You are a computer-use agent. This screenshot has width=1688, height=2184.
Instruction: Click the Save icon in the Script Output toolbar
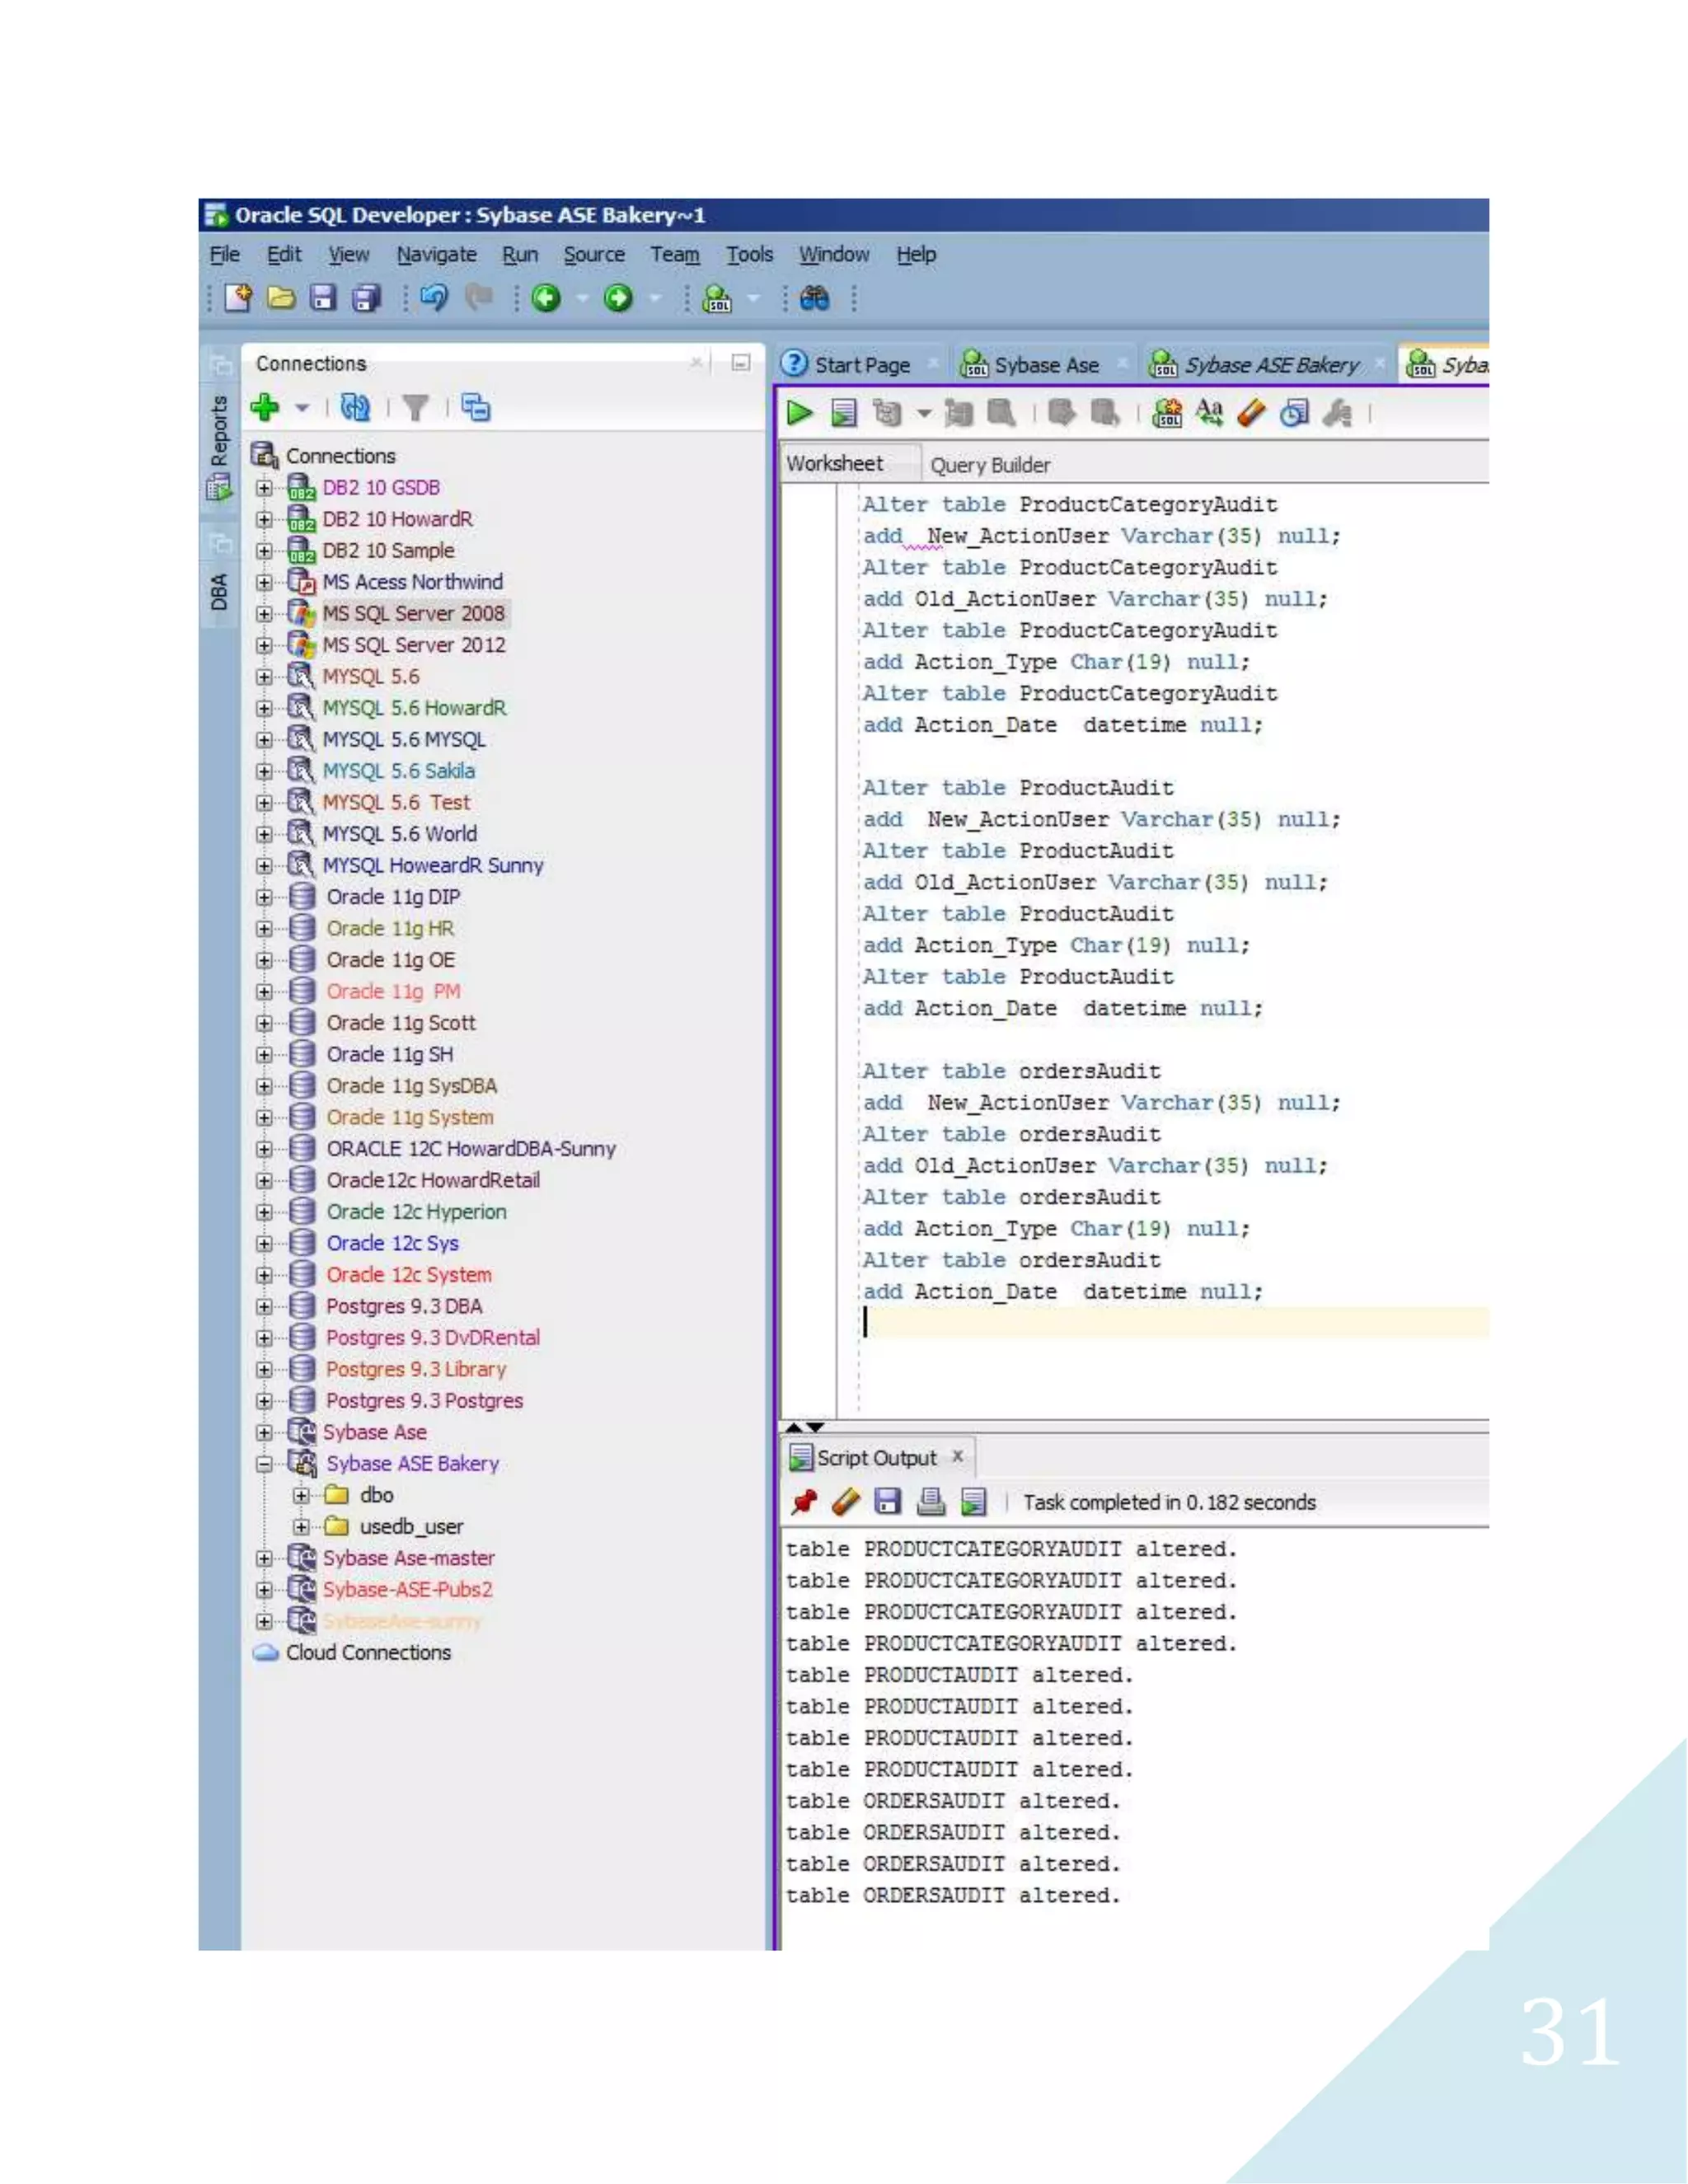[887, 1502]
